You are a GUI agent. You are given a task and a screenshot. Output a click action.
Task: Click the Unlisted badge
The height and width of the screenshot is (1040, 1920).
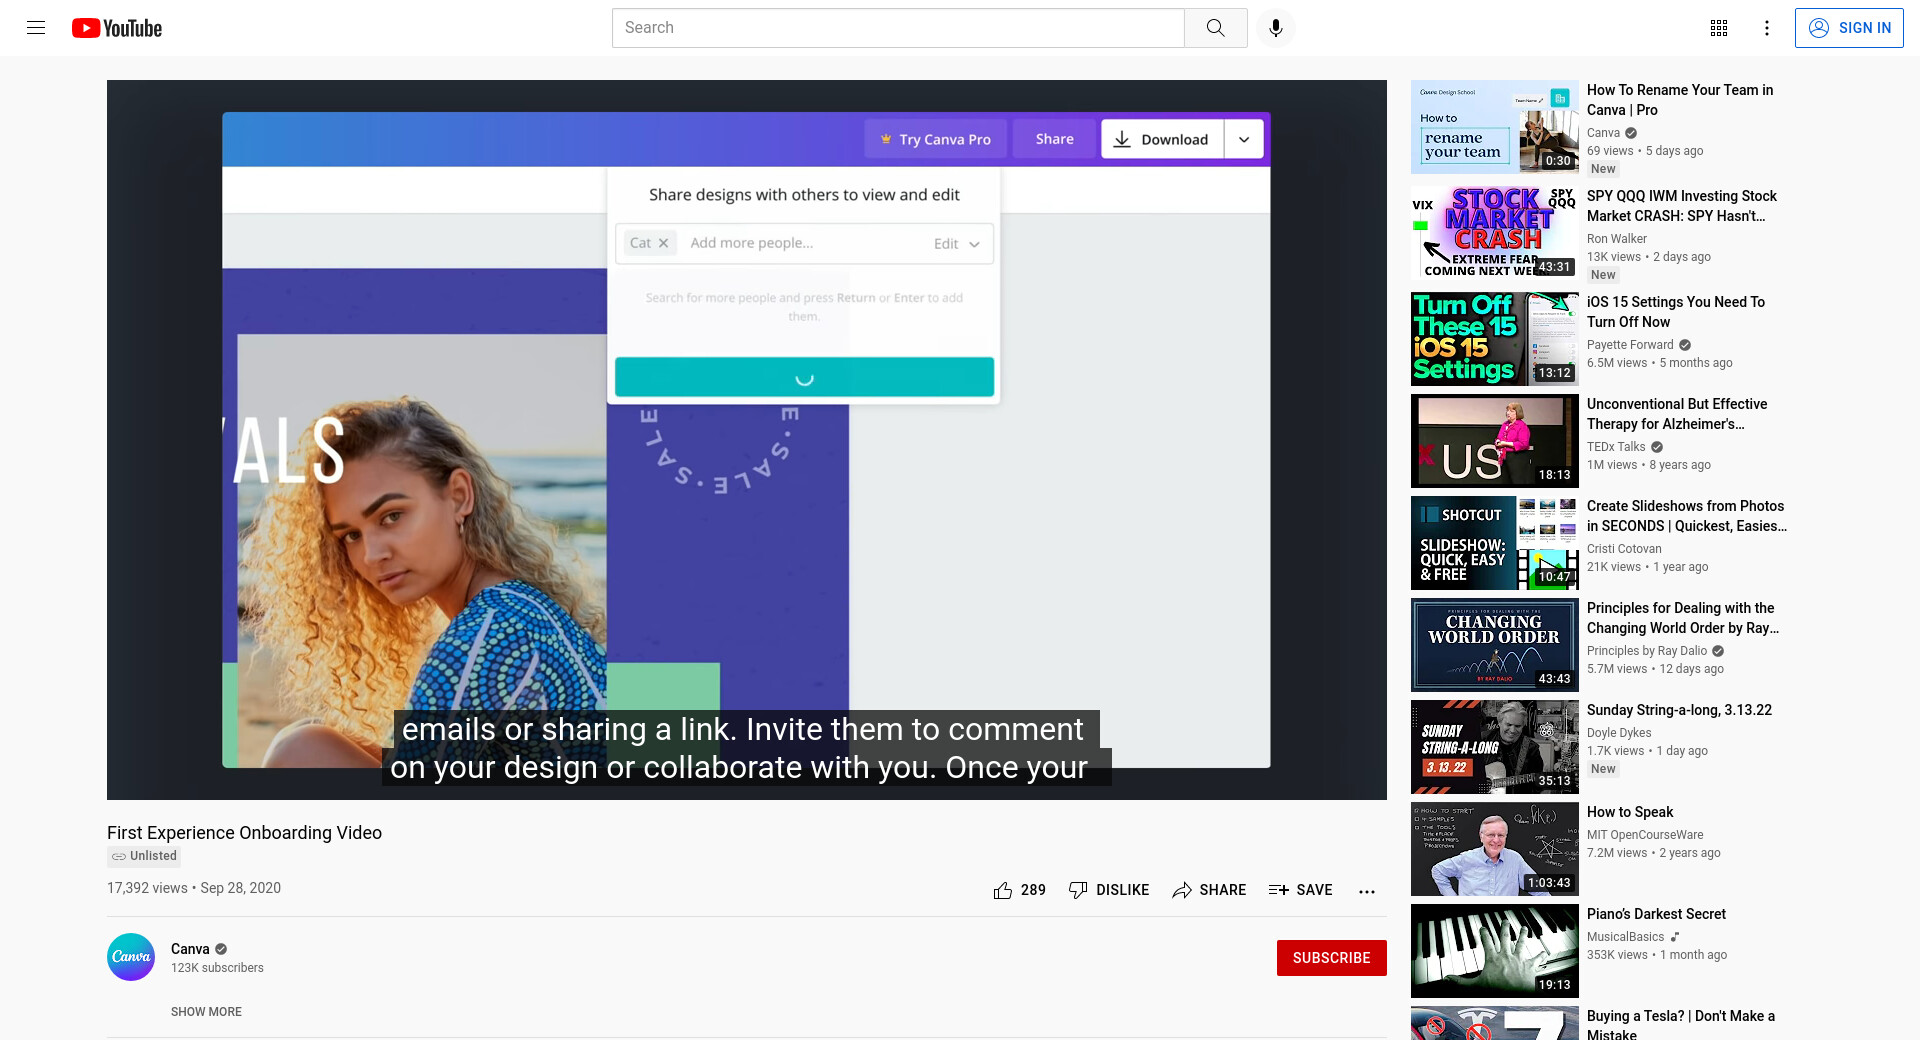(144, 856)
